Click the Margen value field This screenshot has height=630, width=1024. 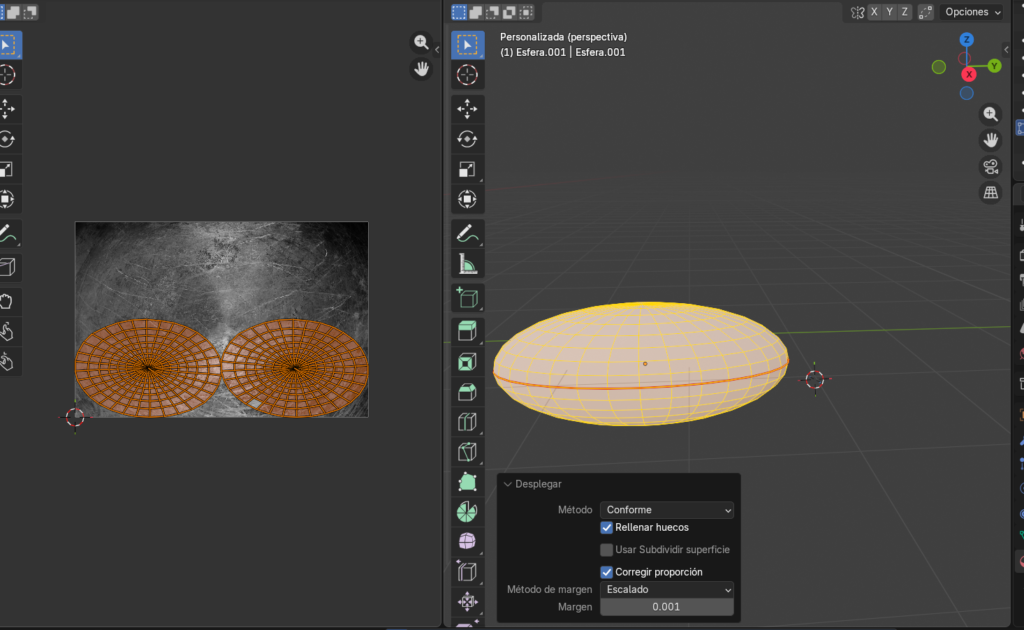[x=667, y=607]
